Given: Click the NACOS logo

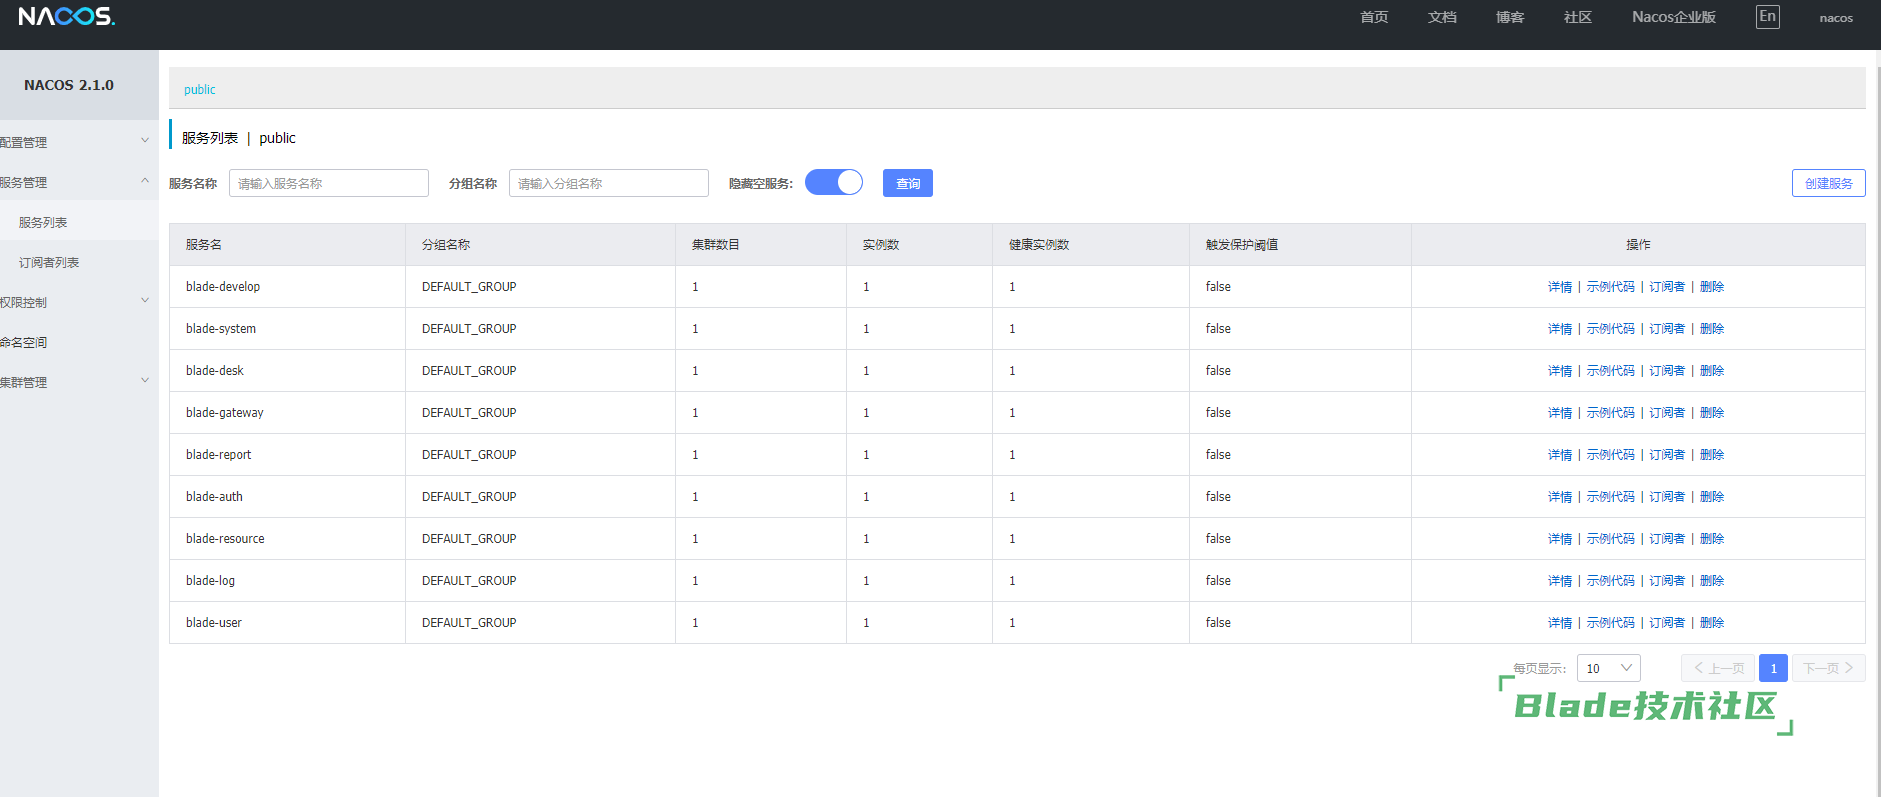Looking at the screenshot, I should click(66, 16).
